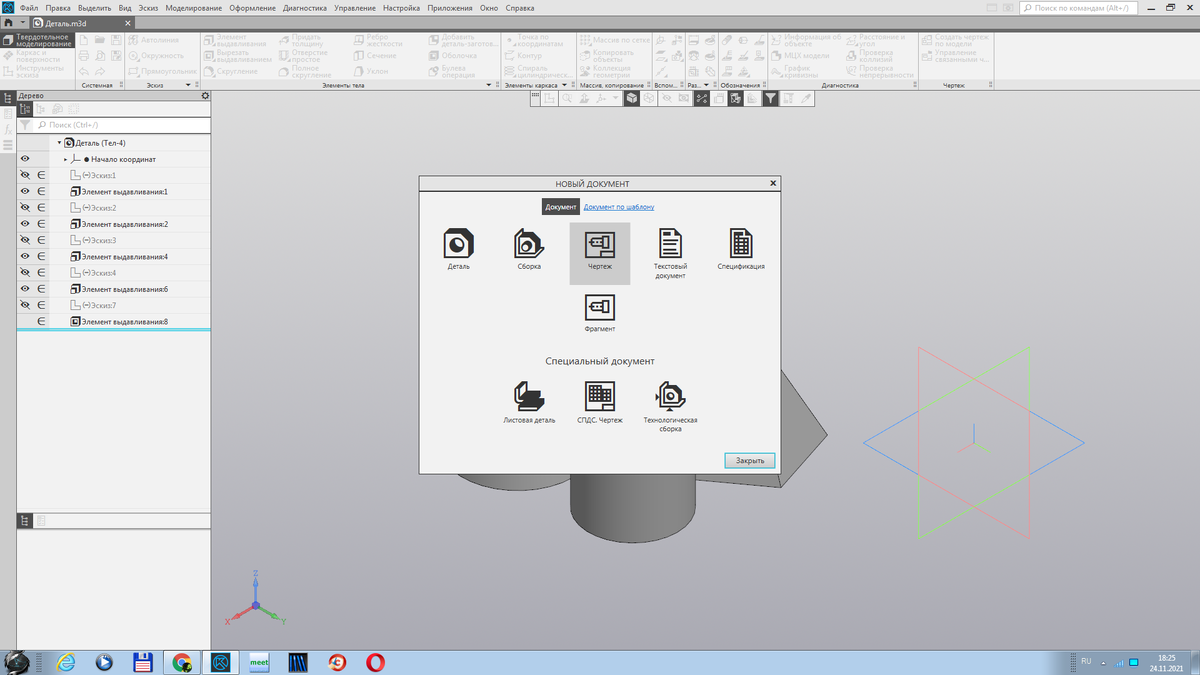
Task: Select the variables fx sidebar icon
Action: (x=8, y=128)
